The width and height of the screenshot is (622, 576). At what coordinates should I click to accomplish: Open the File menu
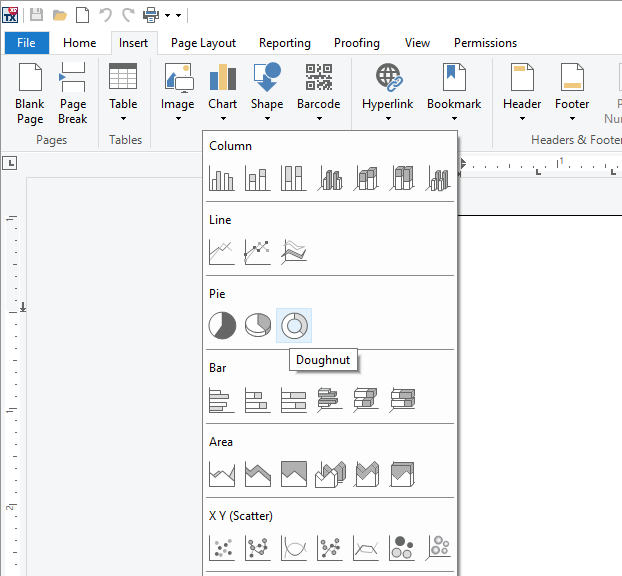click(x=27, y=43)
